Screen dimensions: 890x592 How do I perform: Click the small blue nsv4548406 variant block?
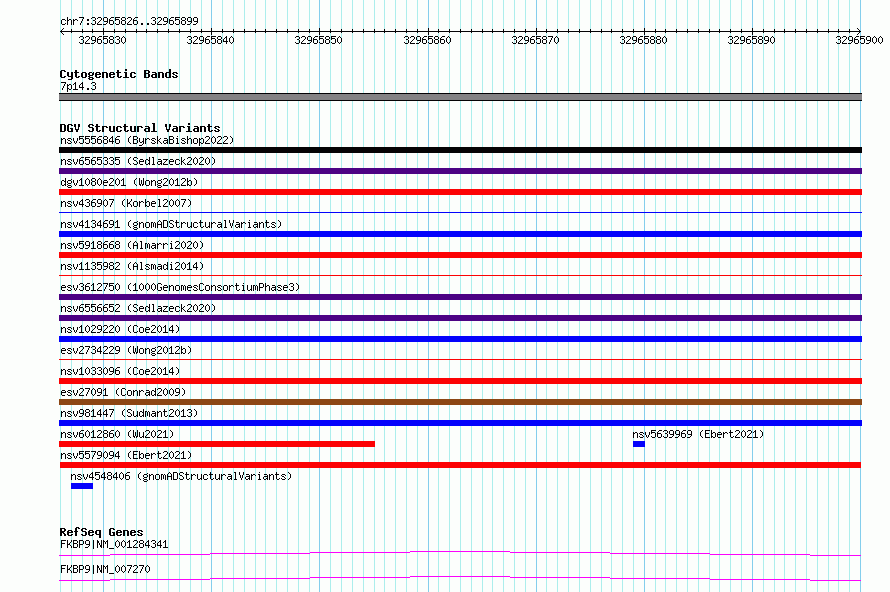(x=82, y=486)
